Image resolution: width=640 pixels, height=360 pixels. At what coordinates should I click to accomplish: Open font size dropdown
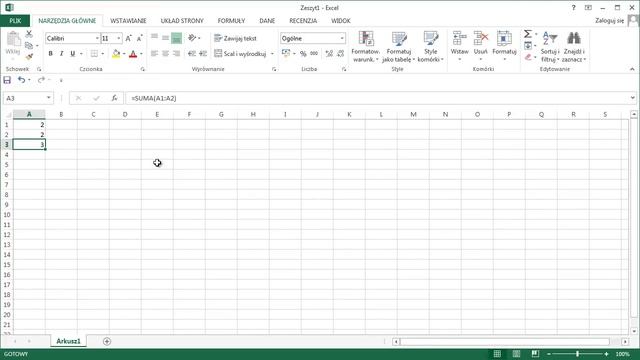[x=119, y=38]
